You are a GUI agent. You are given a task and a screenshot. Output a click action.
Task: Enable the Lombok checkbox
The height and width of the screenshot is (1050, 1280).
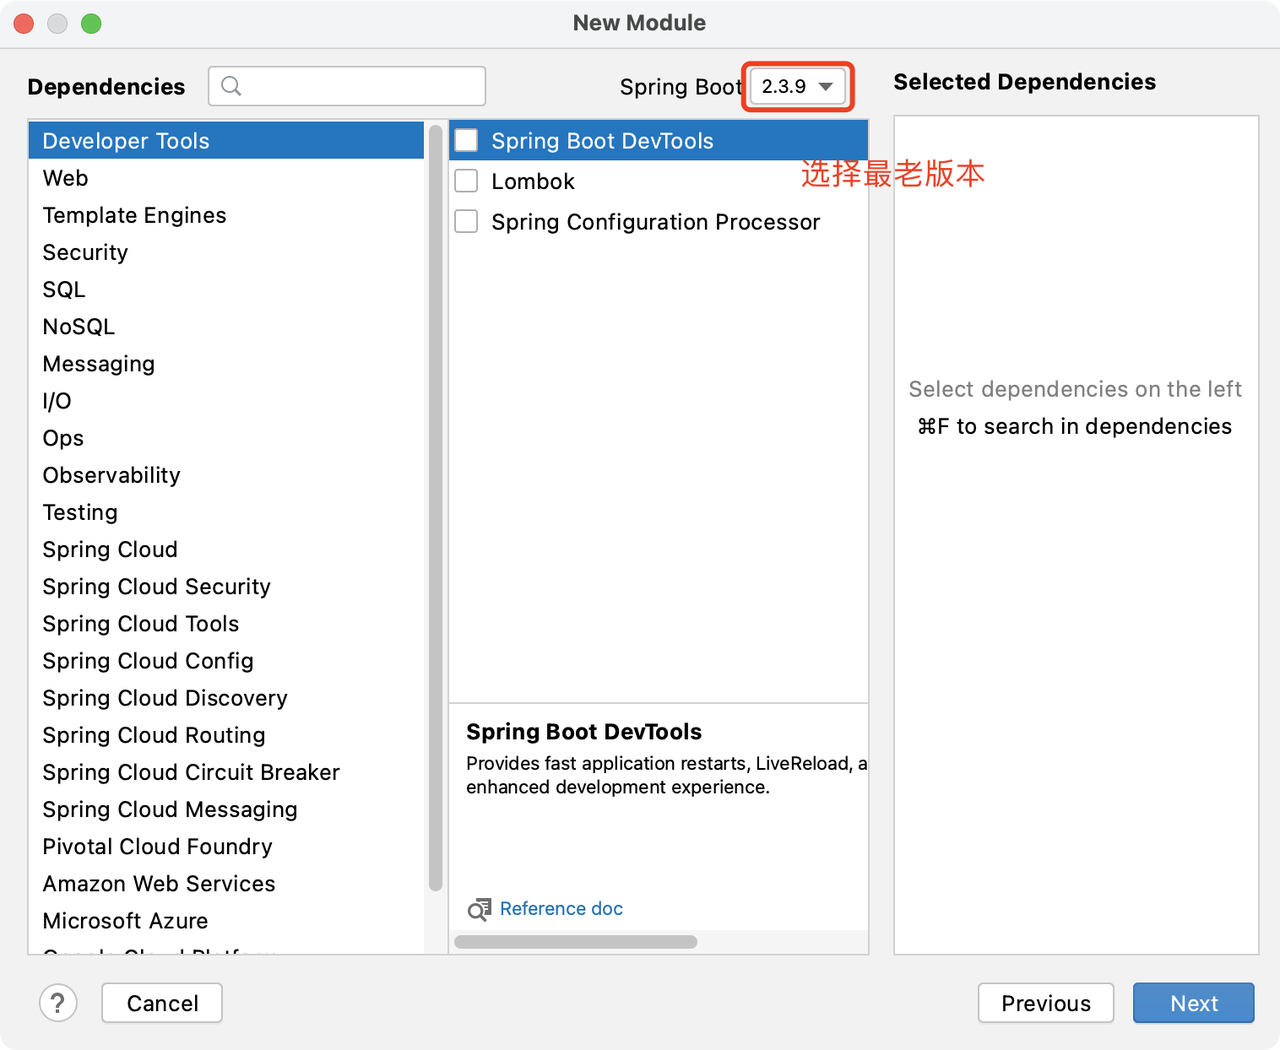[466, 181]
